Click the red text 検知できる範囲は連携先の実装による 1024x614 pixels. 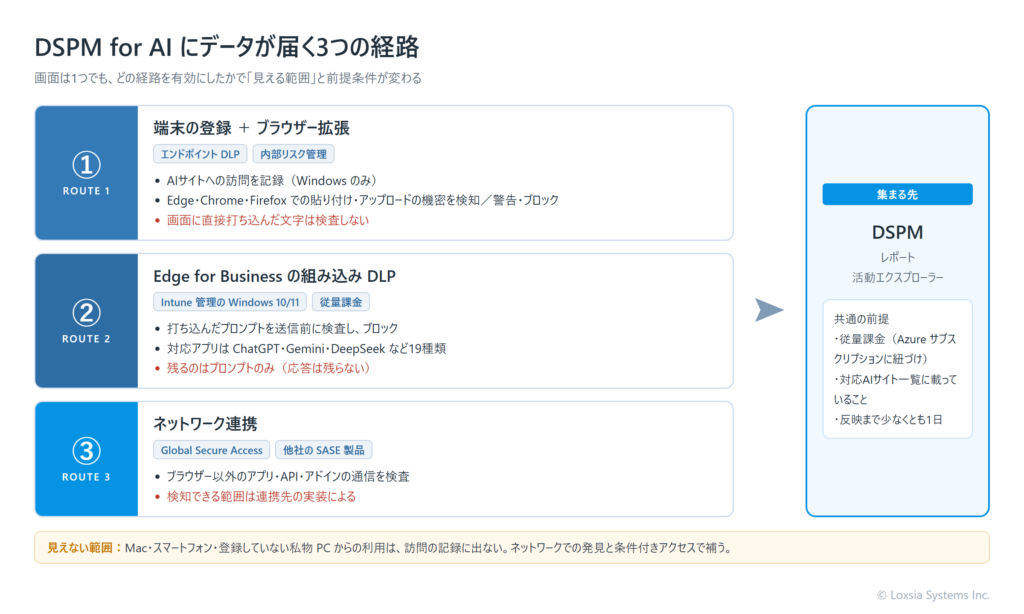tap(261, 496)
